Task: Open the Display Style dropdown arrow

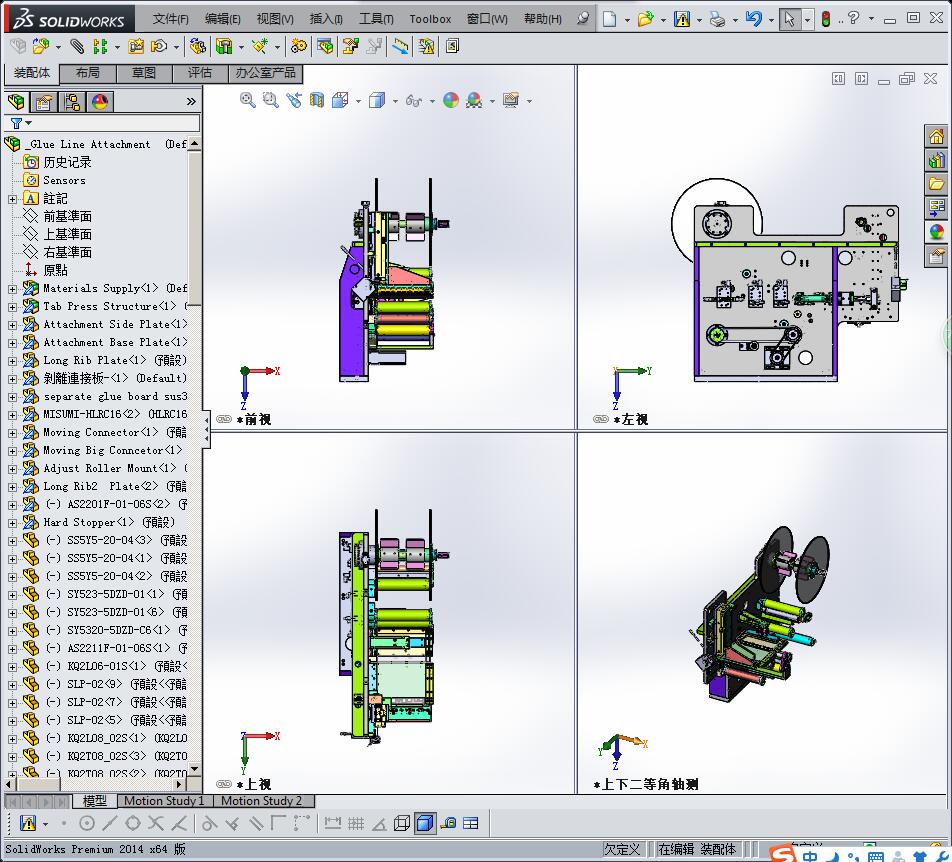Action: pos(395,101)
